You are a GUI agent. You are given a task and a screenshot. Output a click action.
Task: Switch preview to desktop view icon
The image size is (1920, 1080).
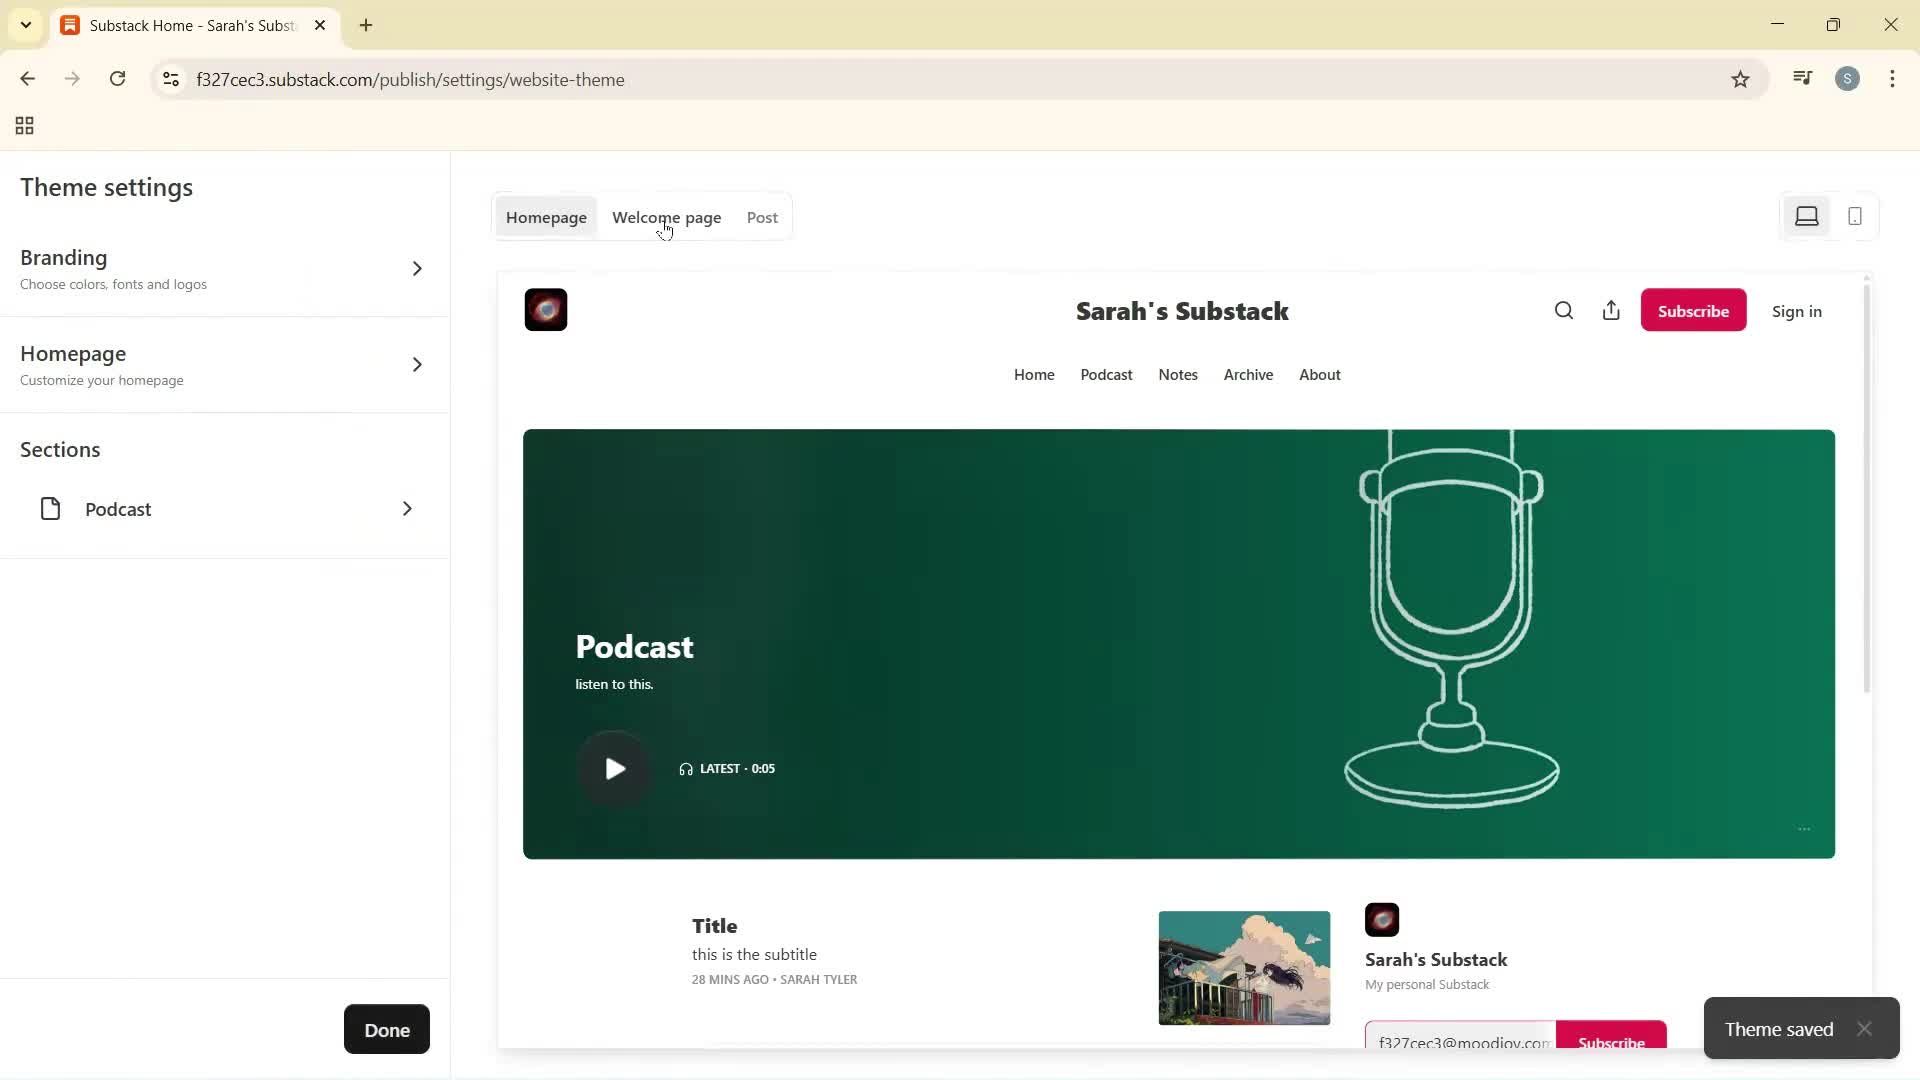(1806, 217)
